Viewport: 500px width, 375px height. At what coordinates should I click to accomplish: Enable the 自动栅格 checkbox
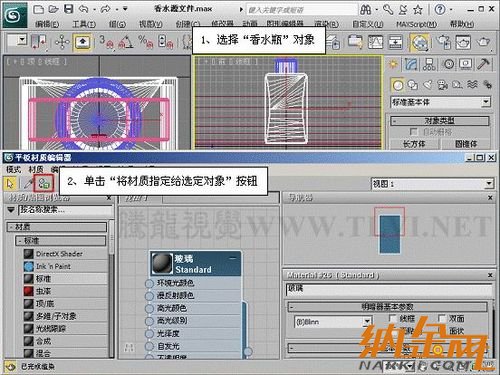point(413,132)
